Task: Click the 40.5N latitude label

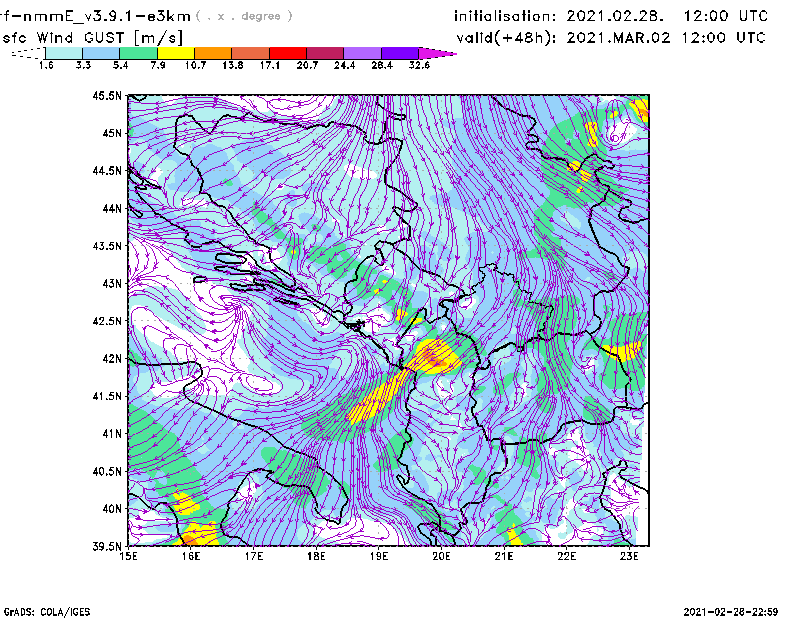Action: coord(107,471)
